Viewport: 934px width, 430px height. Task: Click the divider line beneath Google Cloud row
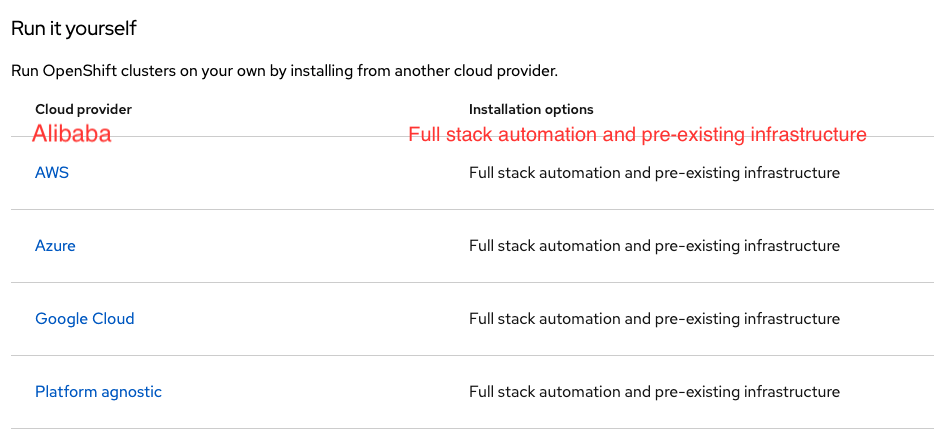[x=472, y=356]
